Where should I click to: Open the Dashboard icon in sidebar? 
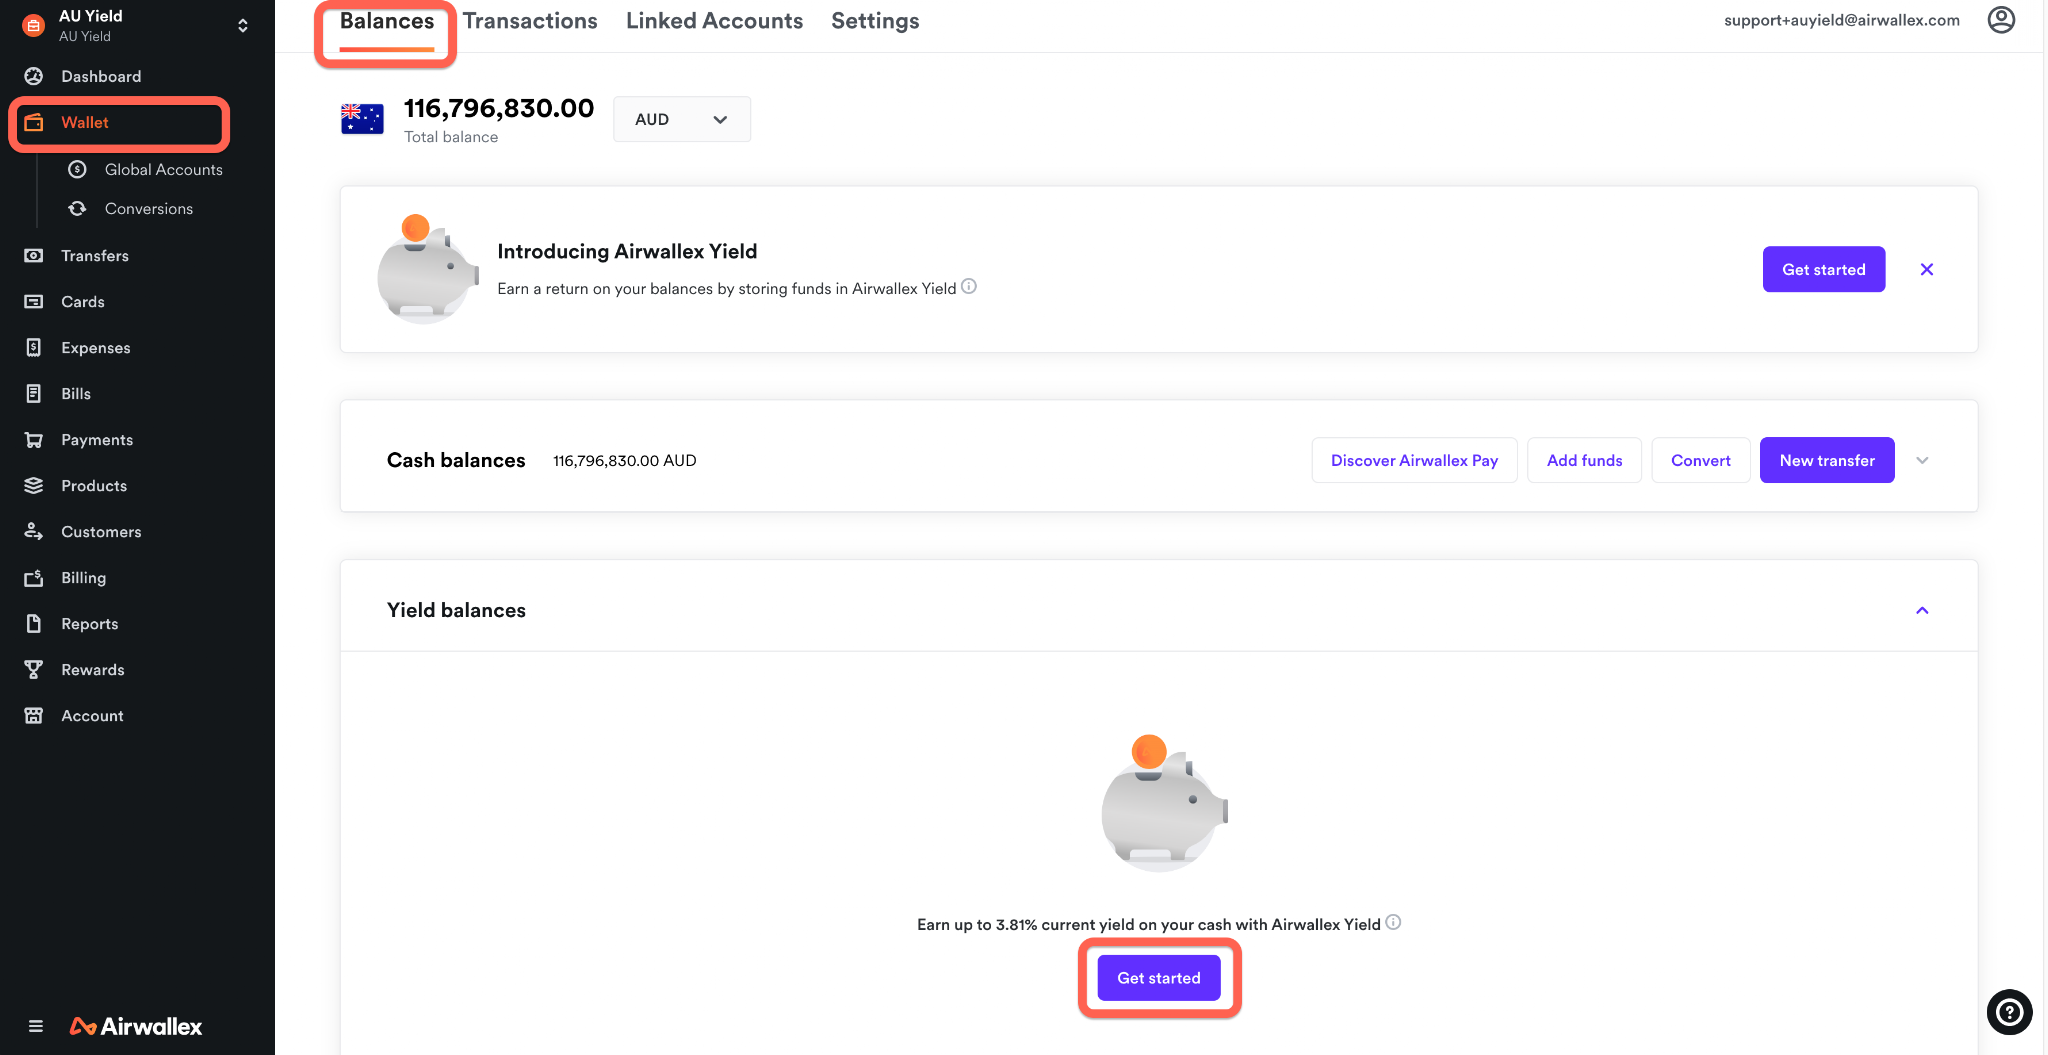point(34,76)
